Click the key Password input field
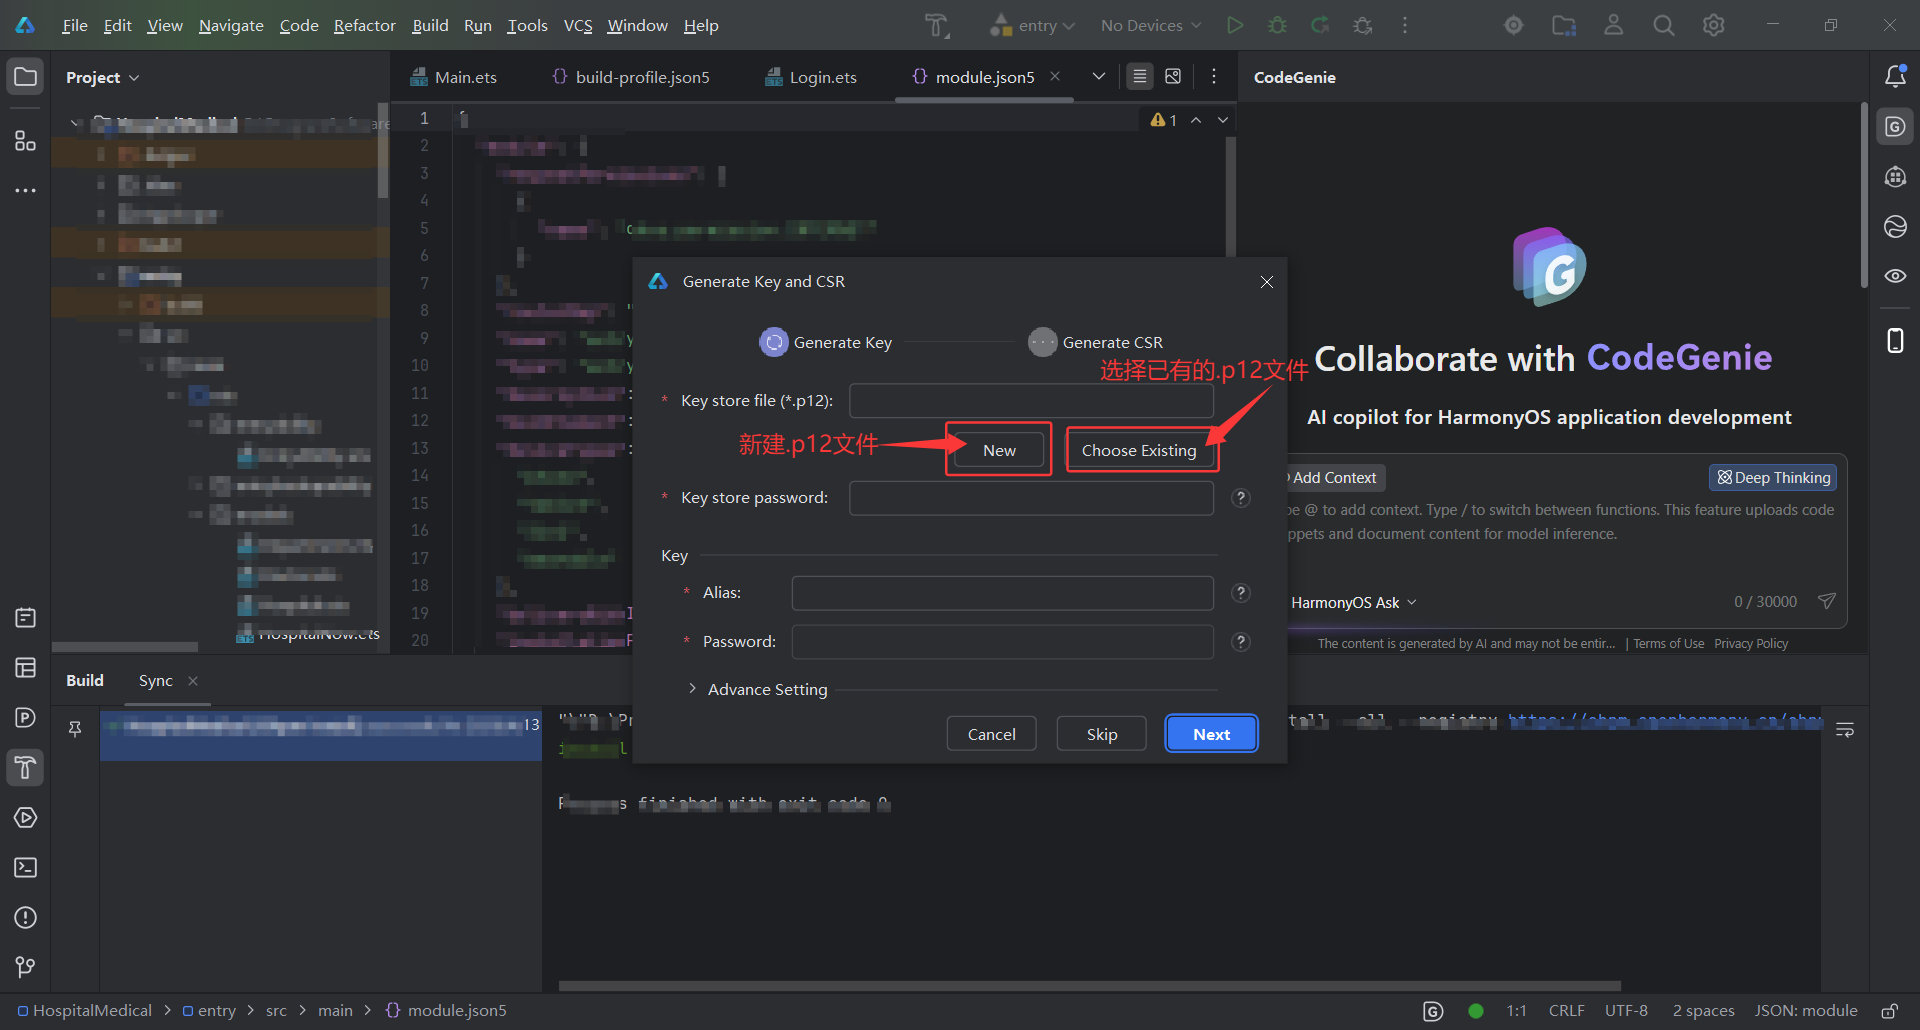This screenshot has width=1920, height=1030. [1002, 642]
